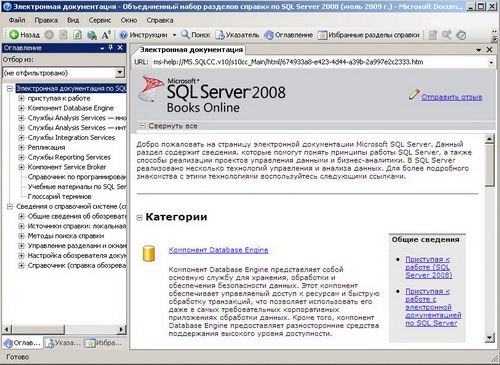Click the grayed search-results icon in toolbar

[x=447, y=35]
